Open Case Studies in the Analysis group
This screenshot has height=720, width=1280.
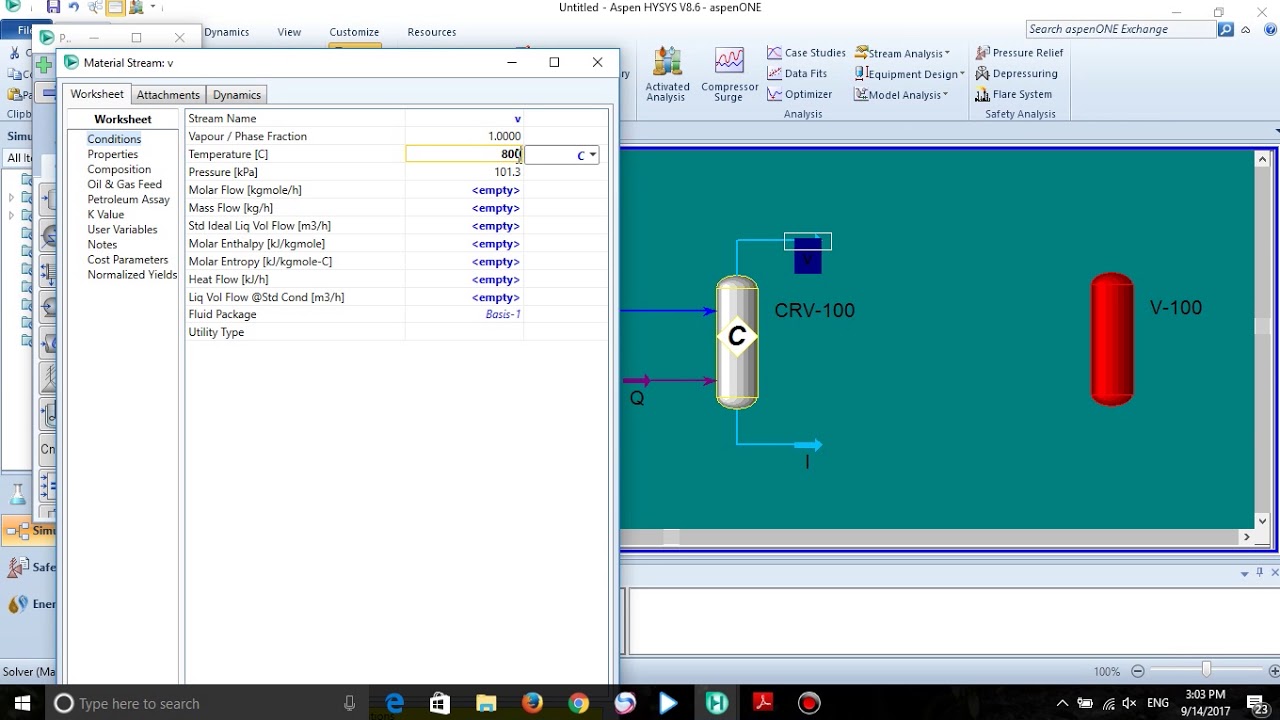(x=806, y=53)
